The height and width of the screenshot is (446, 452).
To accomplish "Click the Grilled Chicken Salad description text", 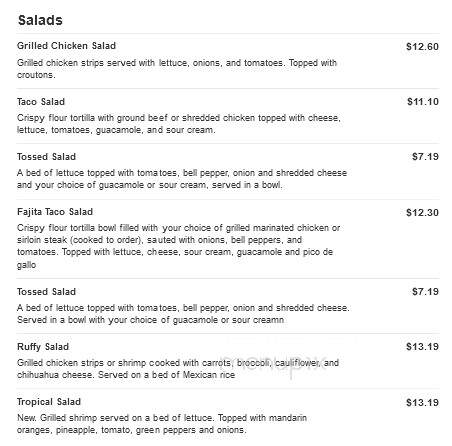I will tap(177, 69).
